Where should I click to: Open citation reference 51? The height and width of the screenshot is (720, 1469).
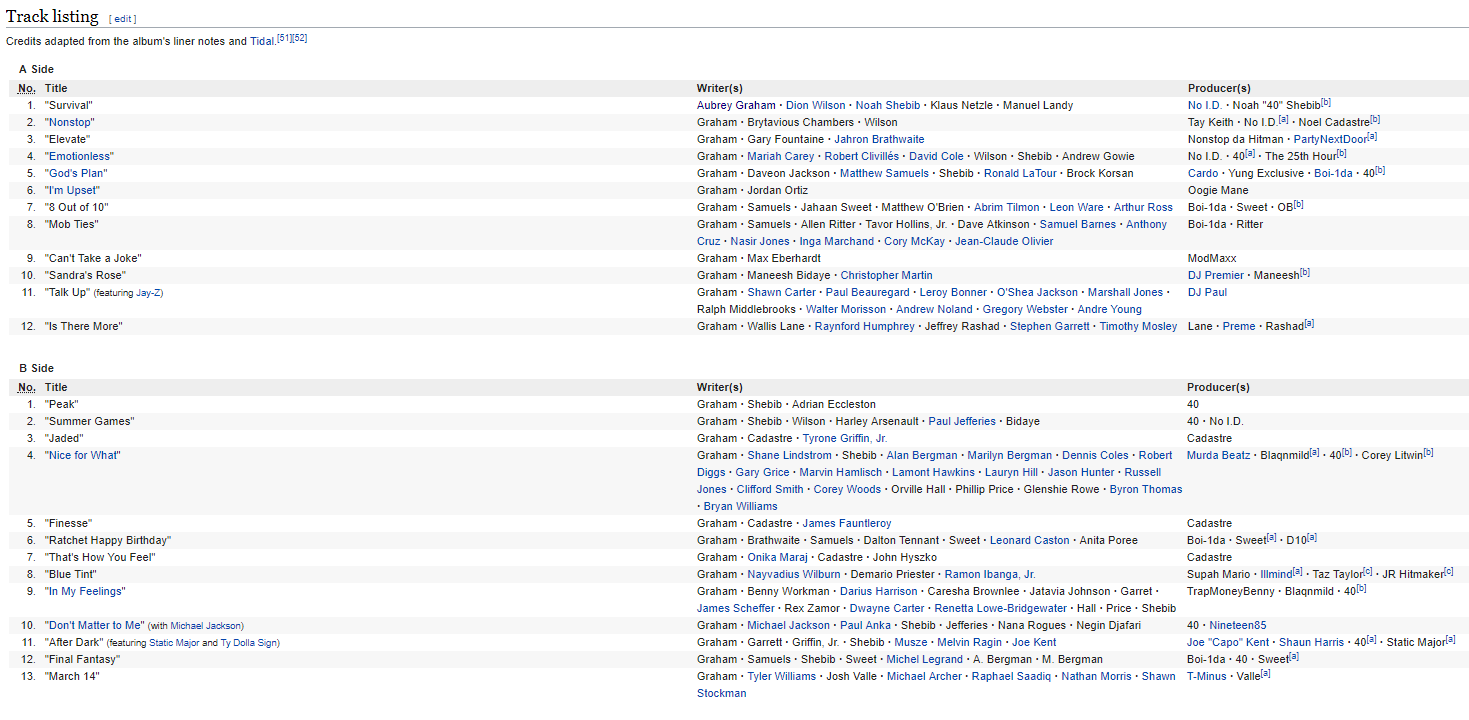284,38
